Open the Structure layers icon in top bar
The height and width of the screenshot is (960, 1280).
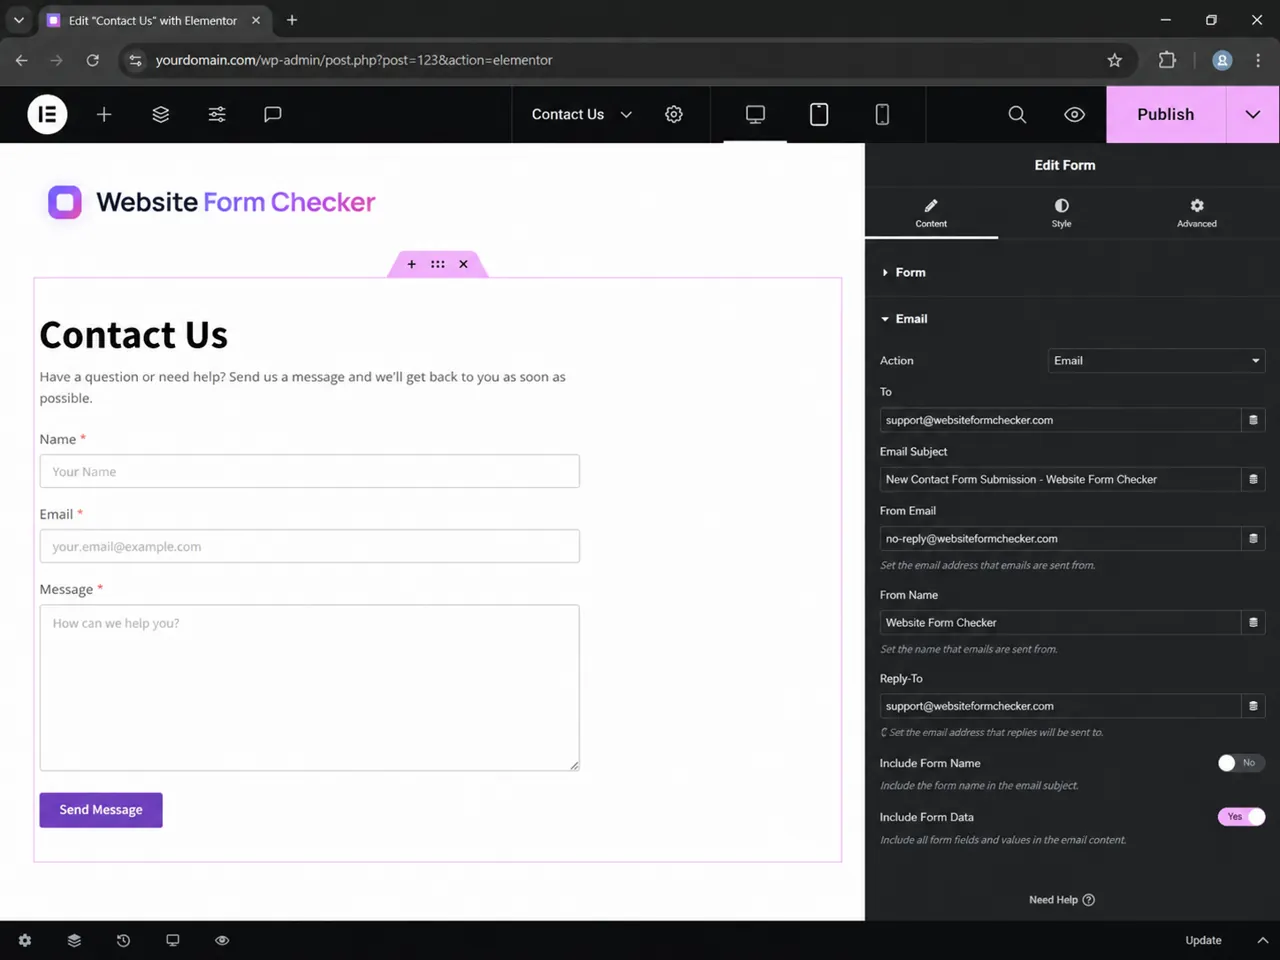click(160, 114)
